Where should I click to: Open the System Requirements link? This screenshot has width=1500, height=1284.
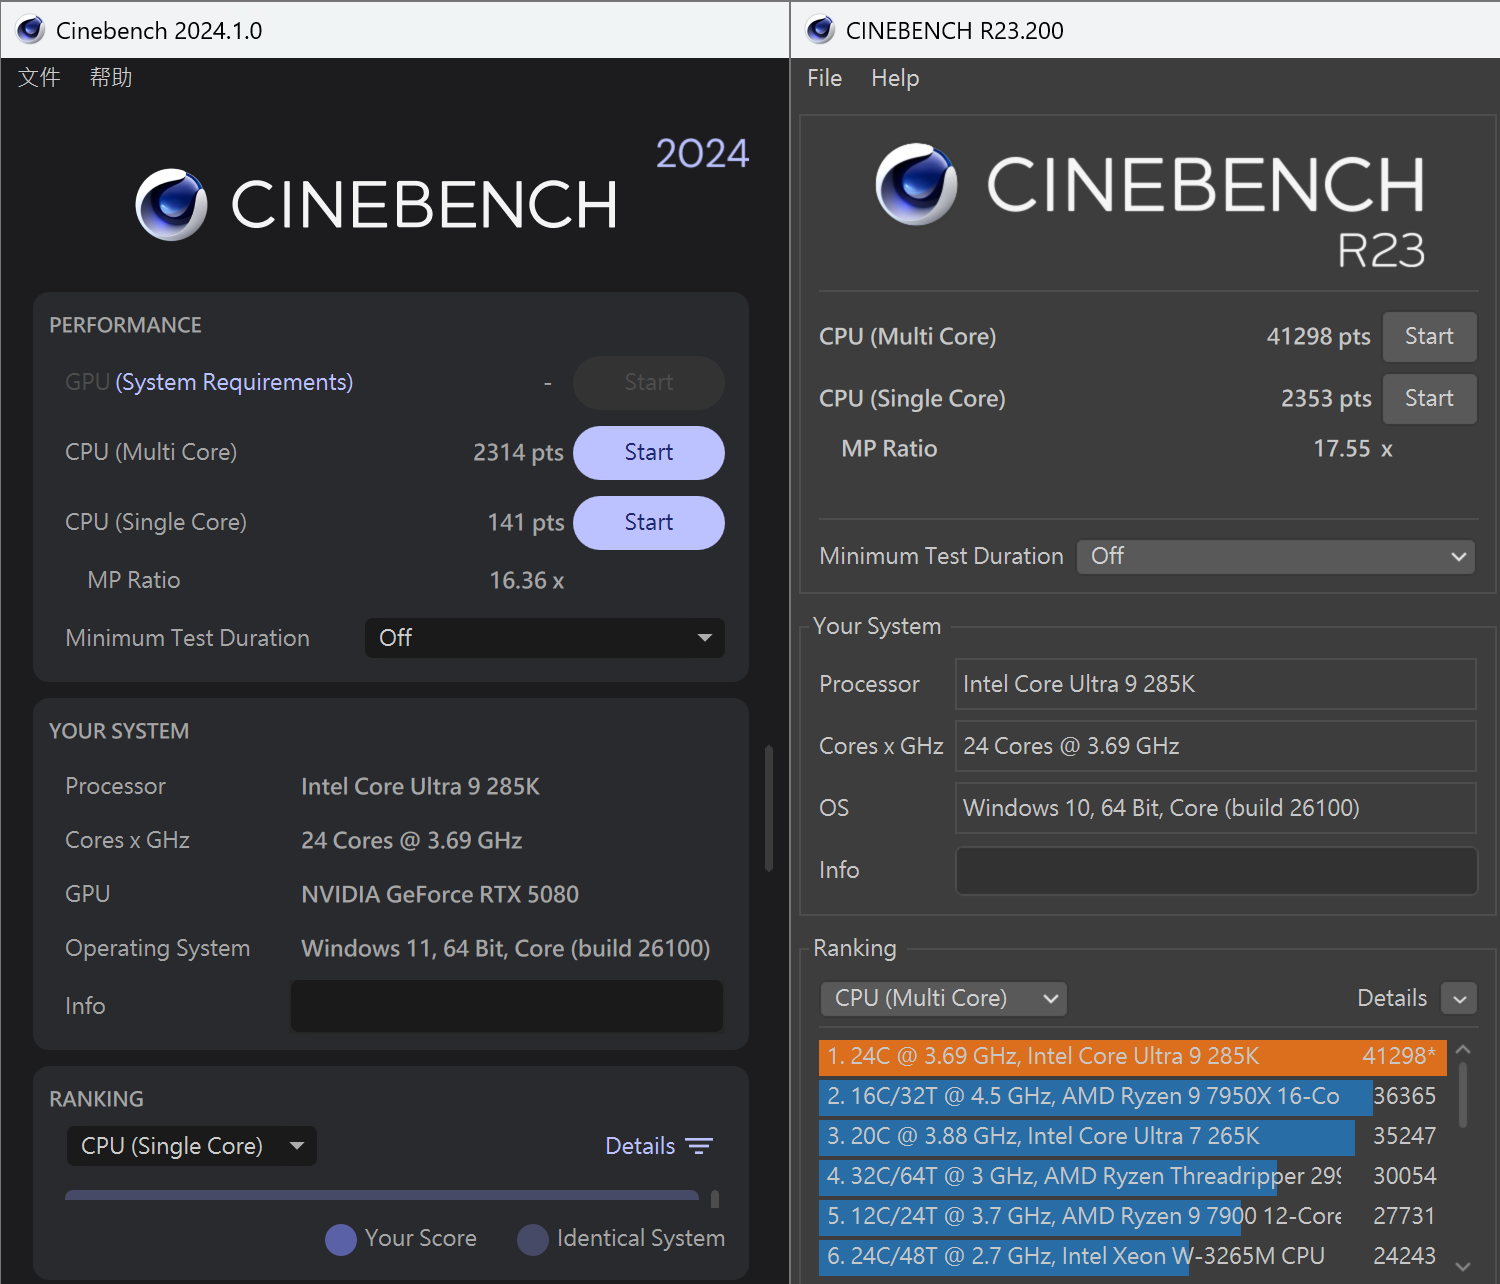click(x=234, y=382)
